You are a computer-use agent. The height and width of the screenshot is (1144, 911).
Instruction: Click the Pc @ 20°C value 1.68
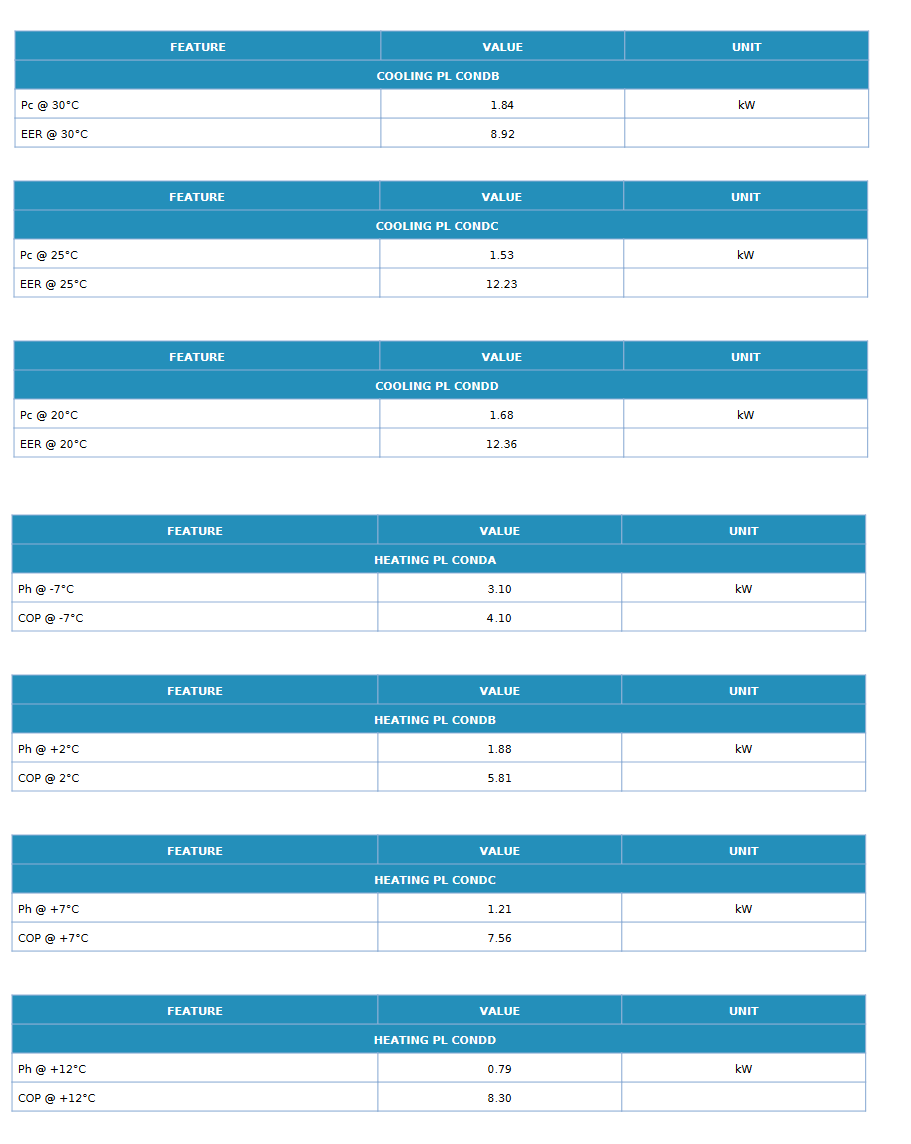point(501,415)
